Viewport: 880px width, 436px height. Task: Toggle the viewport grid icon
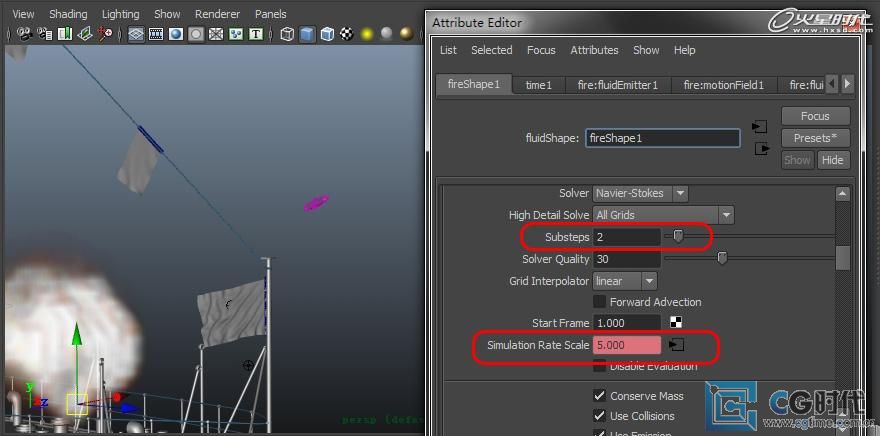[136, 34]
